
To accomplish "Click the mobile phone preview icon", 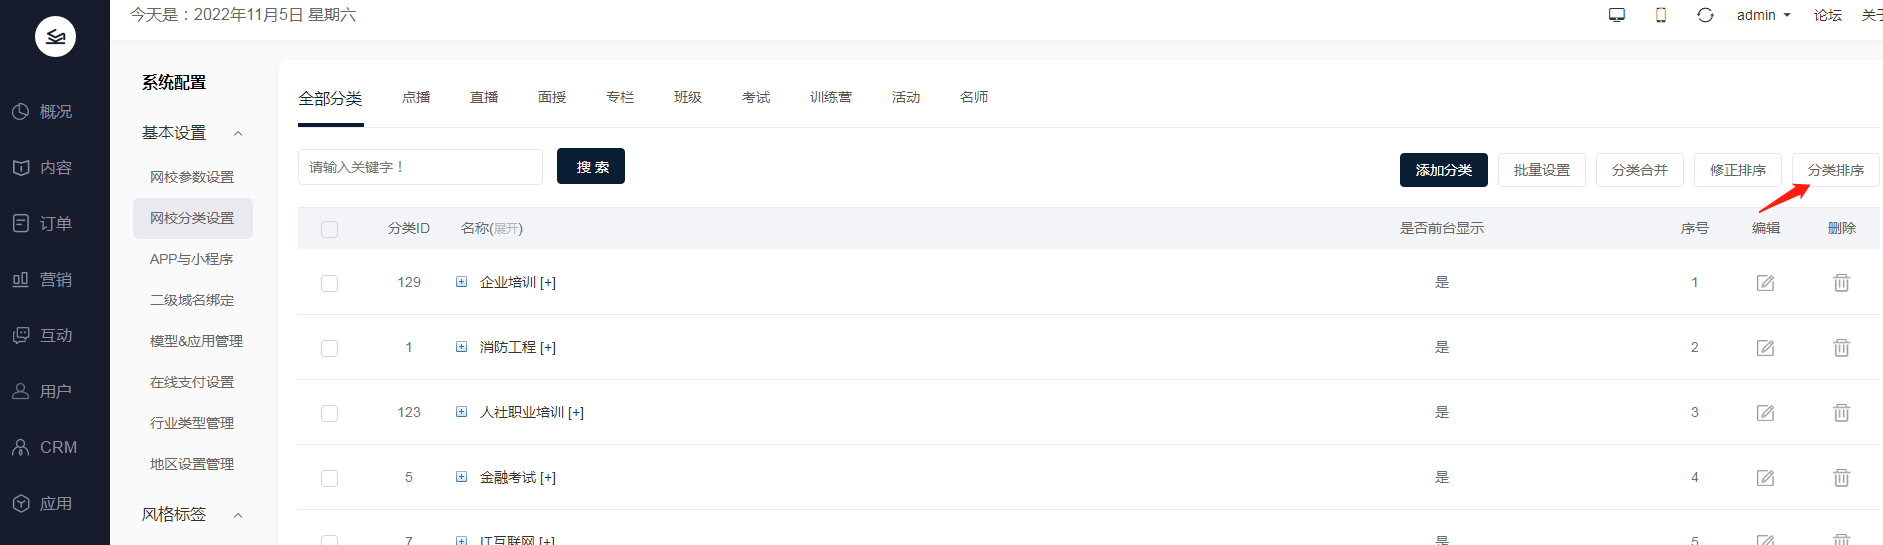I will 1661,15.
